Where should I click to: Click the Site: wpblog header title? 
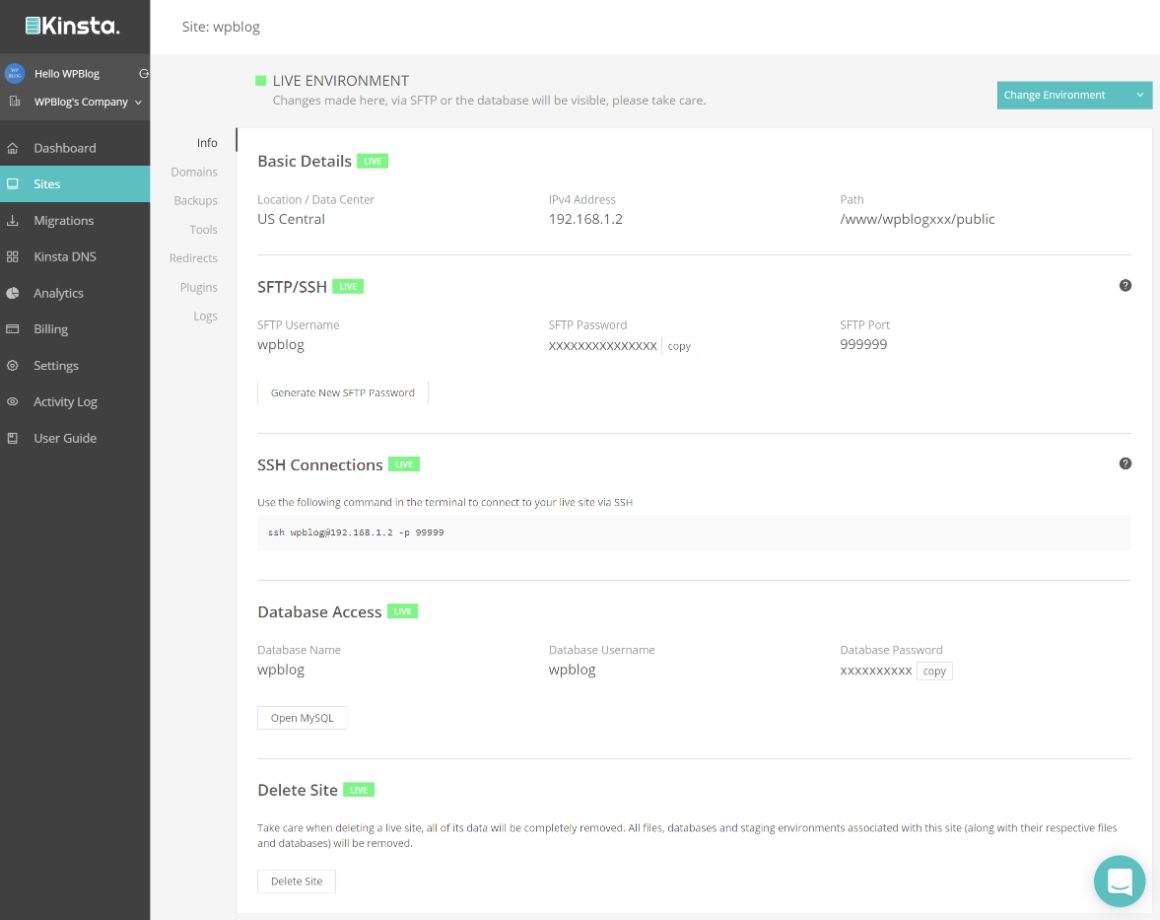coord(220,27)
